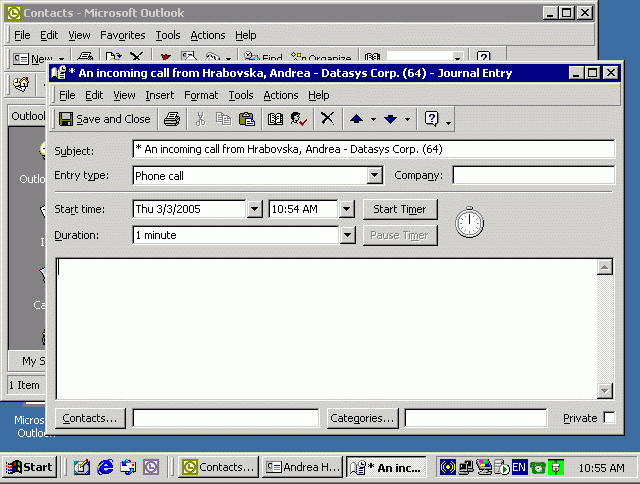Click yellow speaker icon in system tray

447,467
